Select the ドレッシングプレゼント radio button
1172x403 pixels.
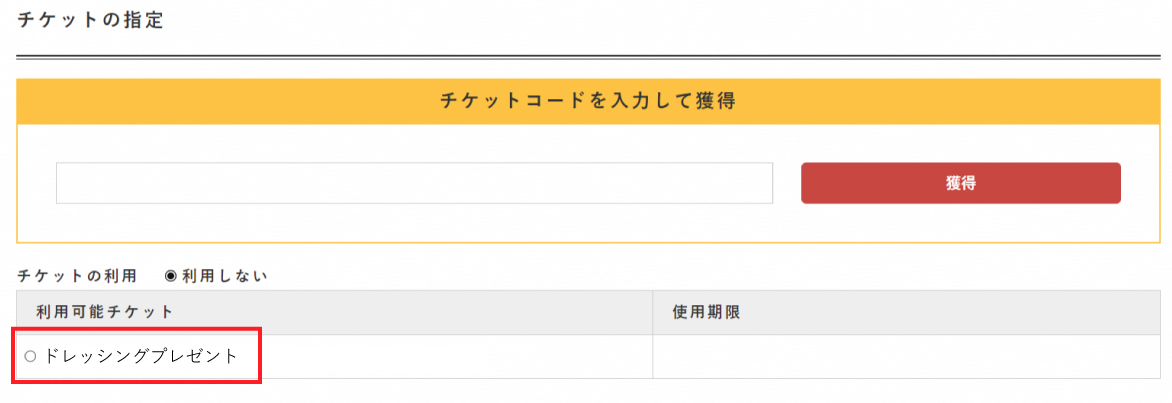(x=31, y=357)
